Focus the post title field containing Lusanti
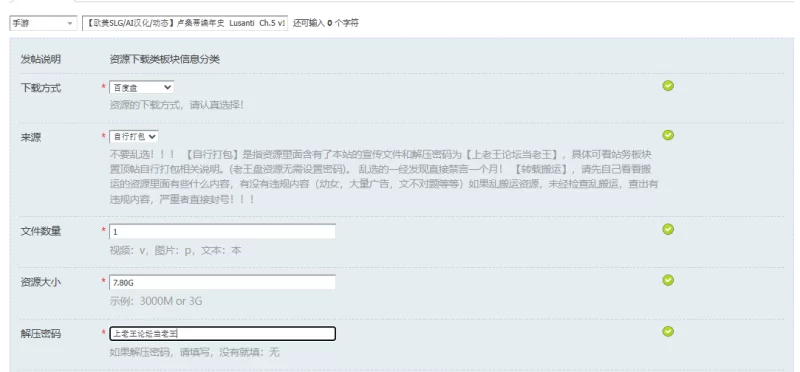Screen dimensions: 800x372 pos(185,23)
